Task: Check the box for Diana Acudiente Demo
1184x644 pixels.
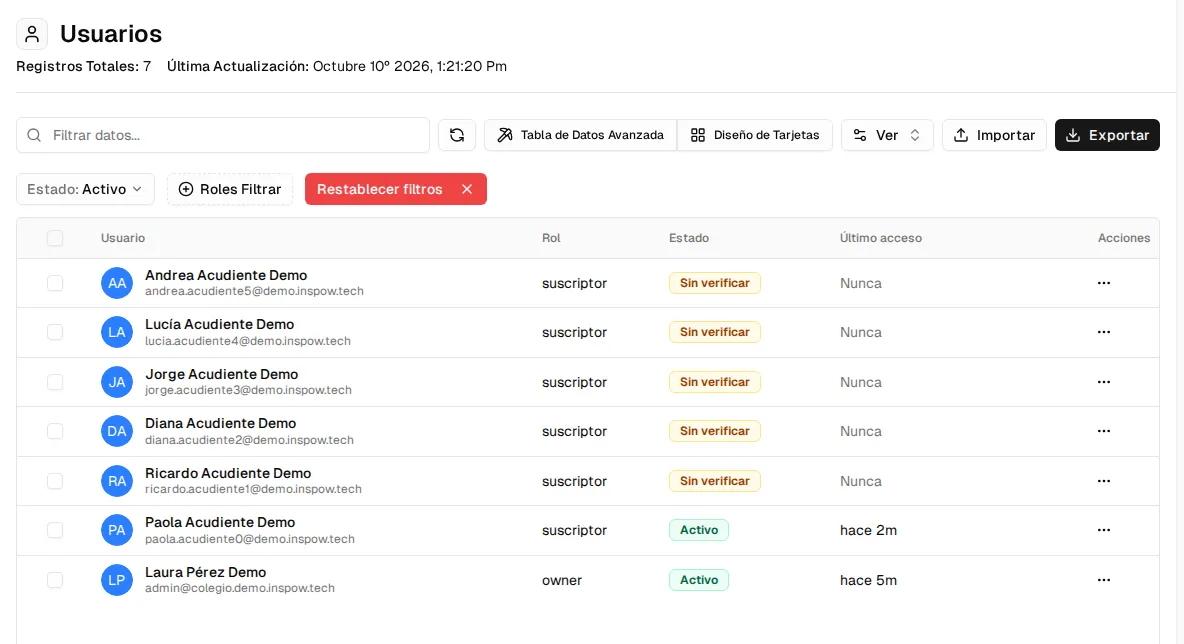Action: point(55,431)
